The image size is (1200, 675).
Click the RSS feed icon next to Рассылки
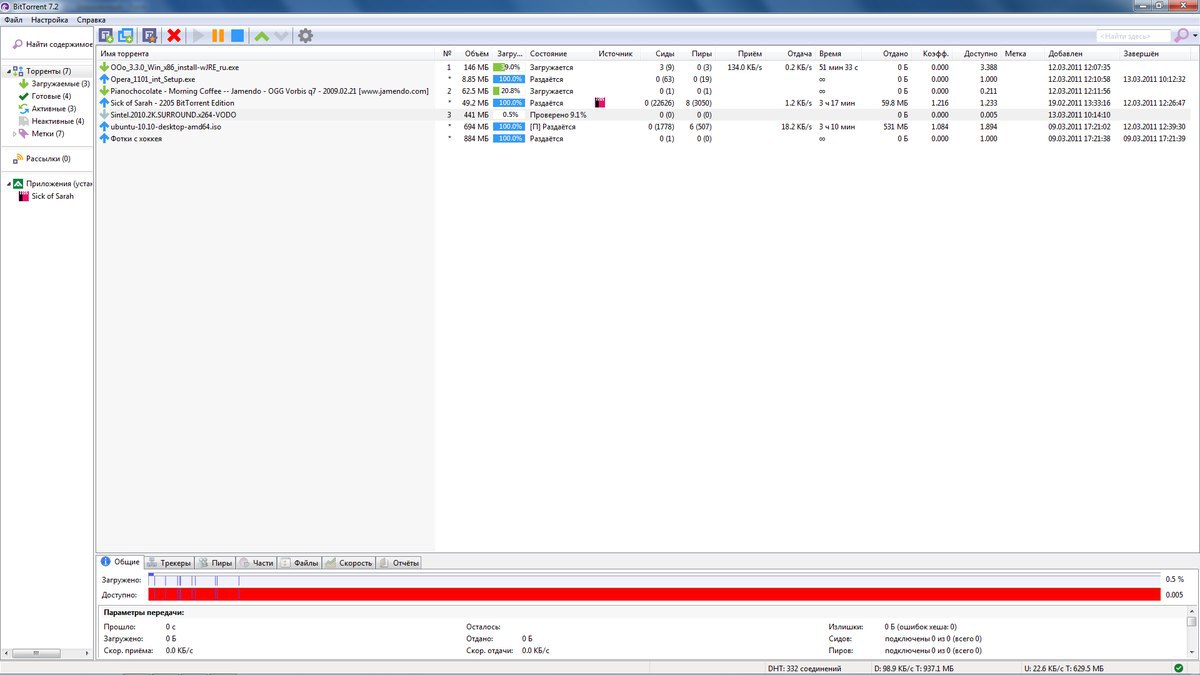[18, 159]
